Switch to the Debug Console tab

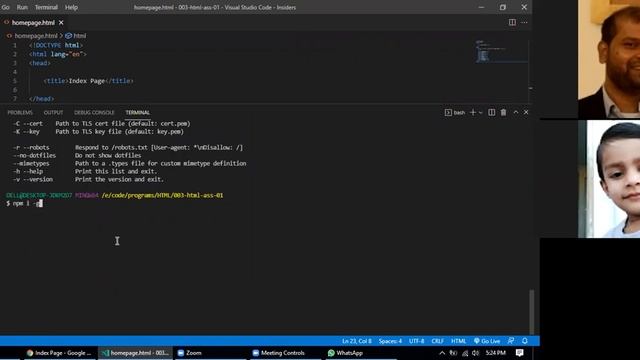tap(94, 113)
